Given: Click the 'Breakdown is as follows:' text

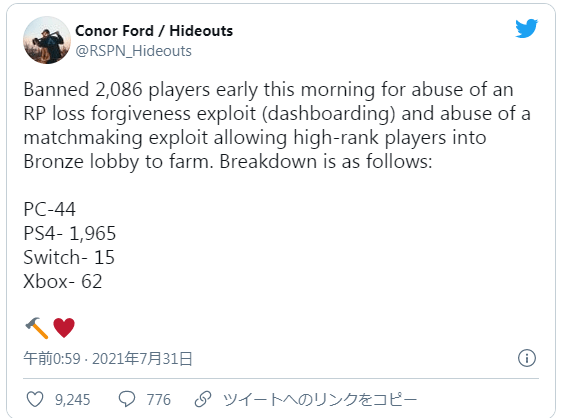Looking at the screenshot, I should [x=326, y=161].
